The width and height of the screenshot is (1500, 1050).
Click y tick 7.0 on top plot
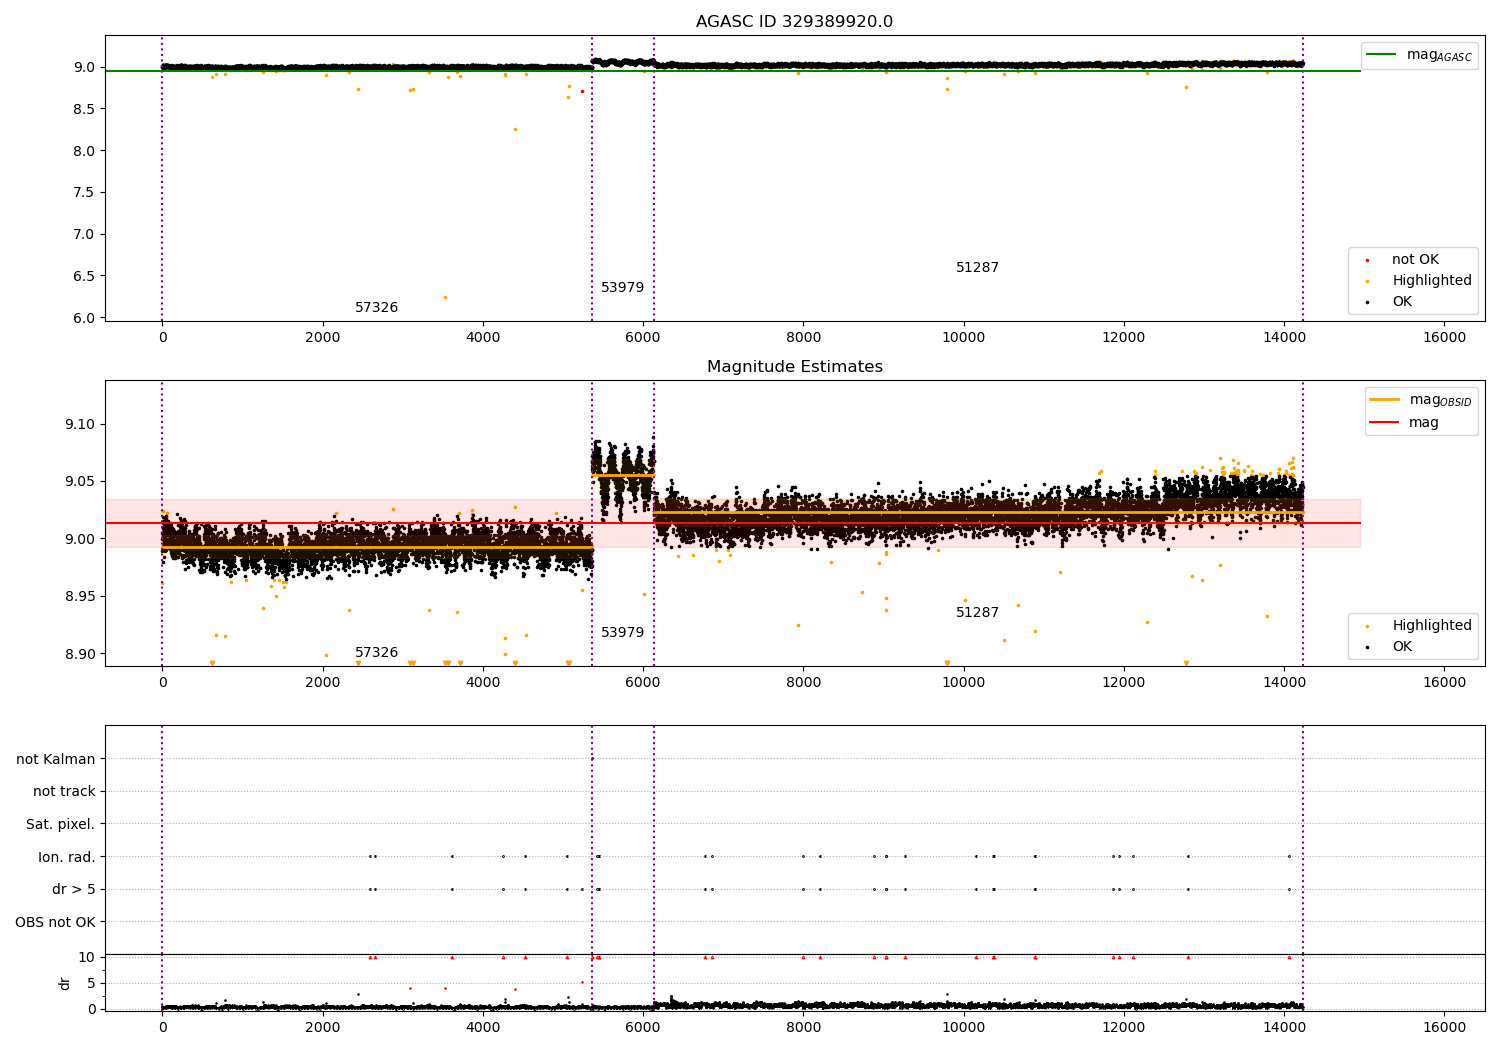tap(84, 235)
